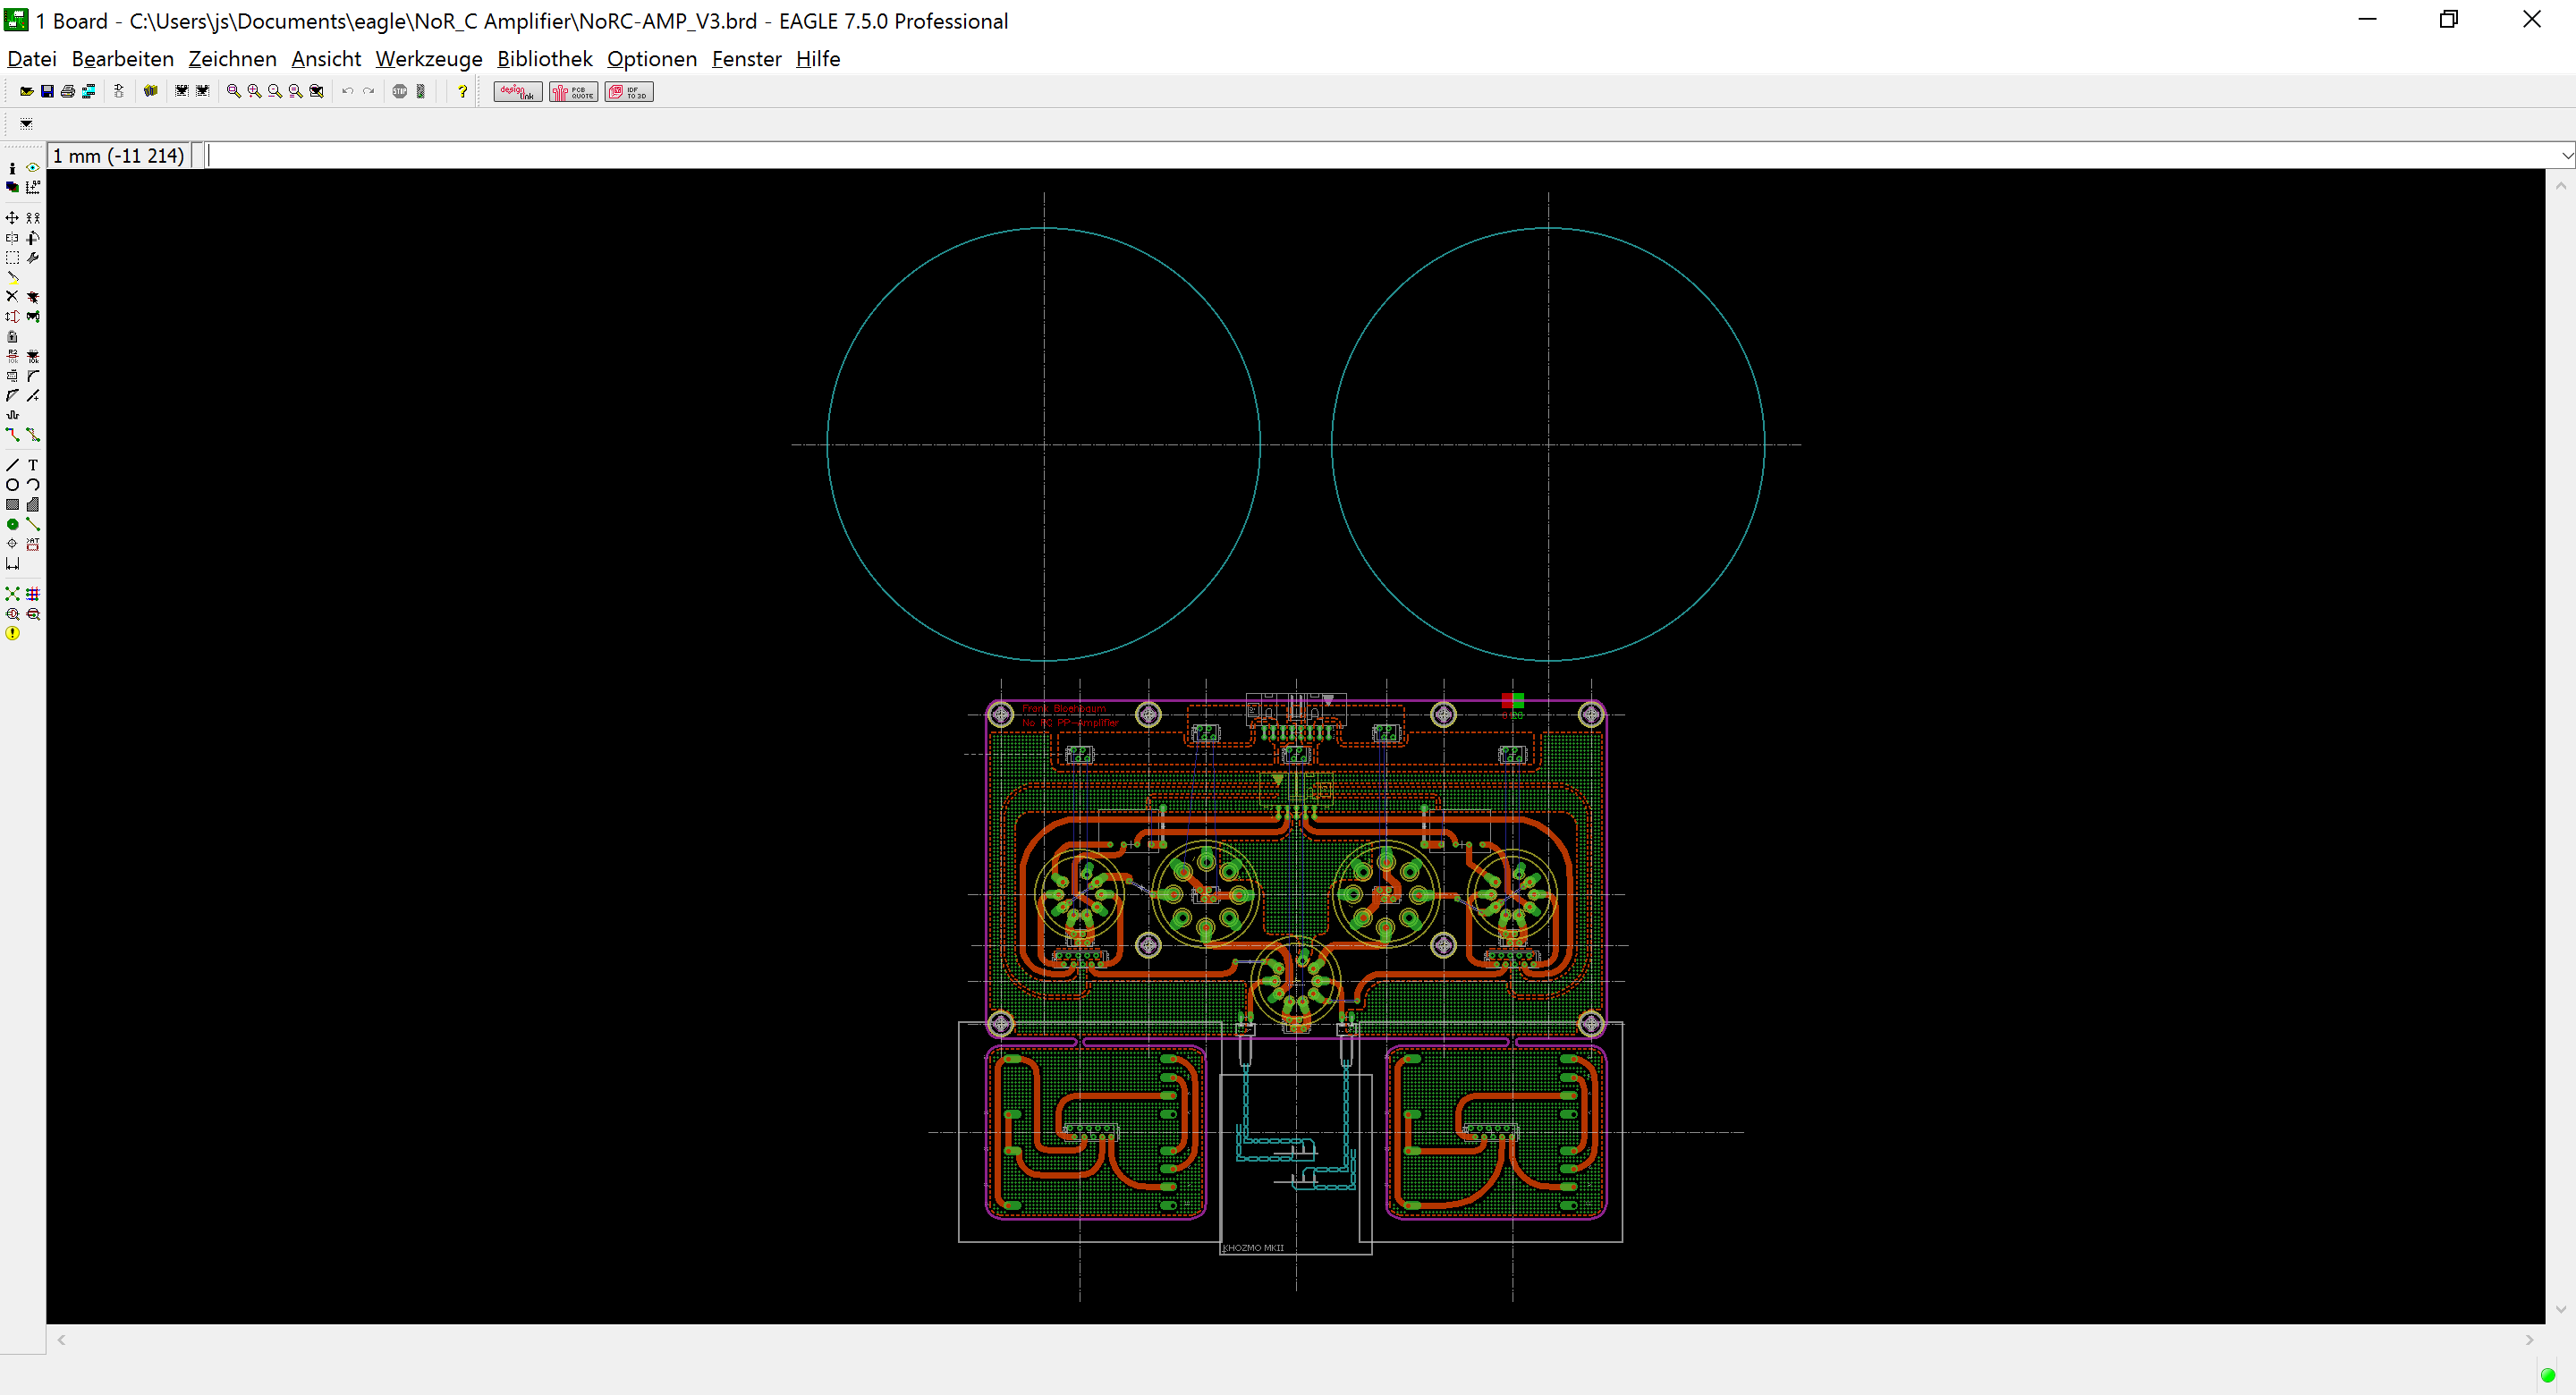Expand the command history dropdown arrow
The height and width of the screenshot is (1395, 2576).
coord(2567,155)
